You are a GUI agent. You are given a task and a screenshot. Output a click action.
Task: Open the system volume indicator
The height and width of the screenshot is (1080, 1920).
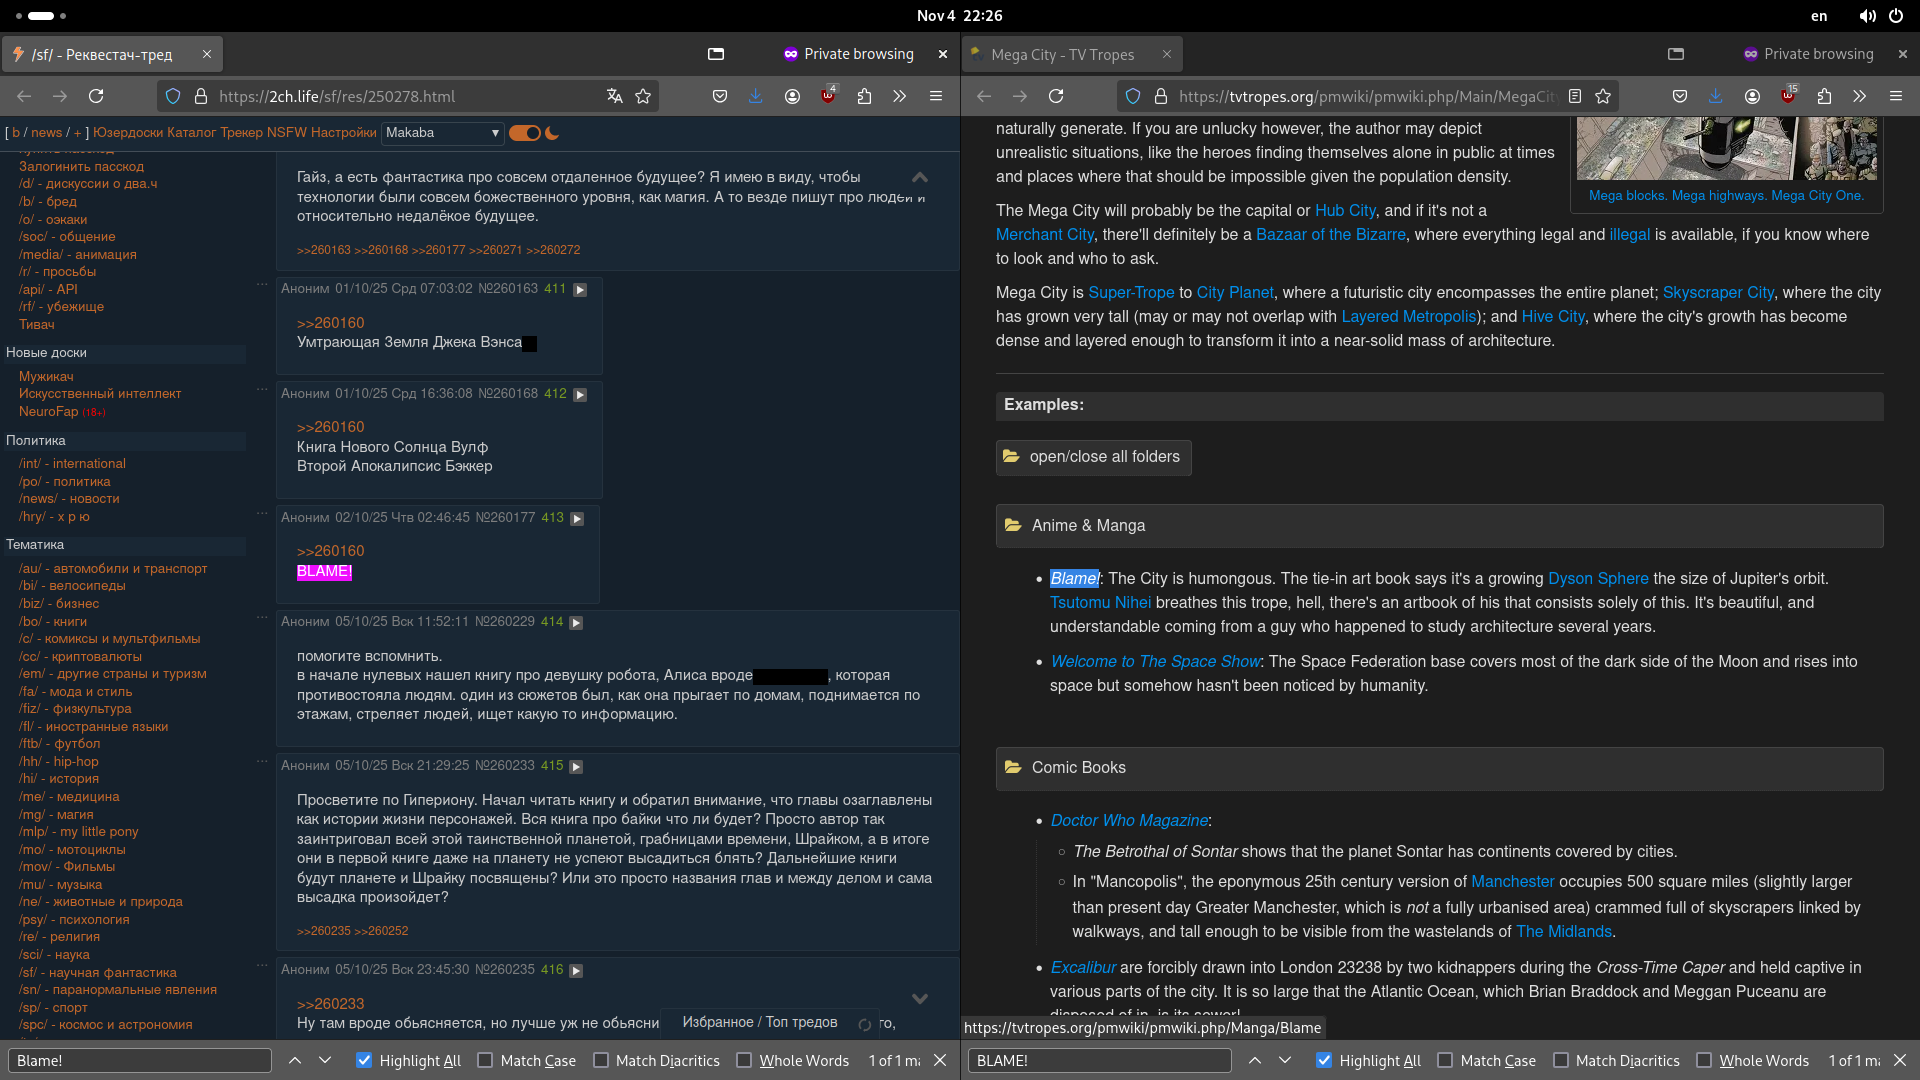[1867, 16]
